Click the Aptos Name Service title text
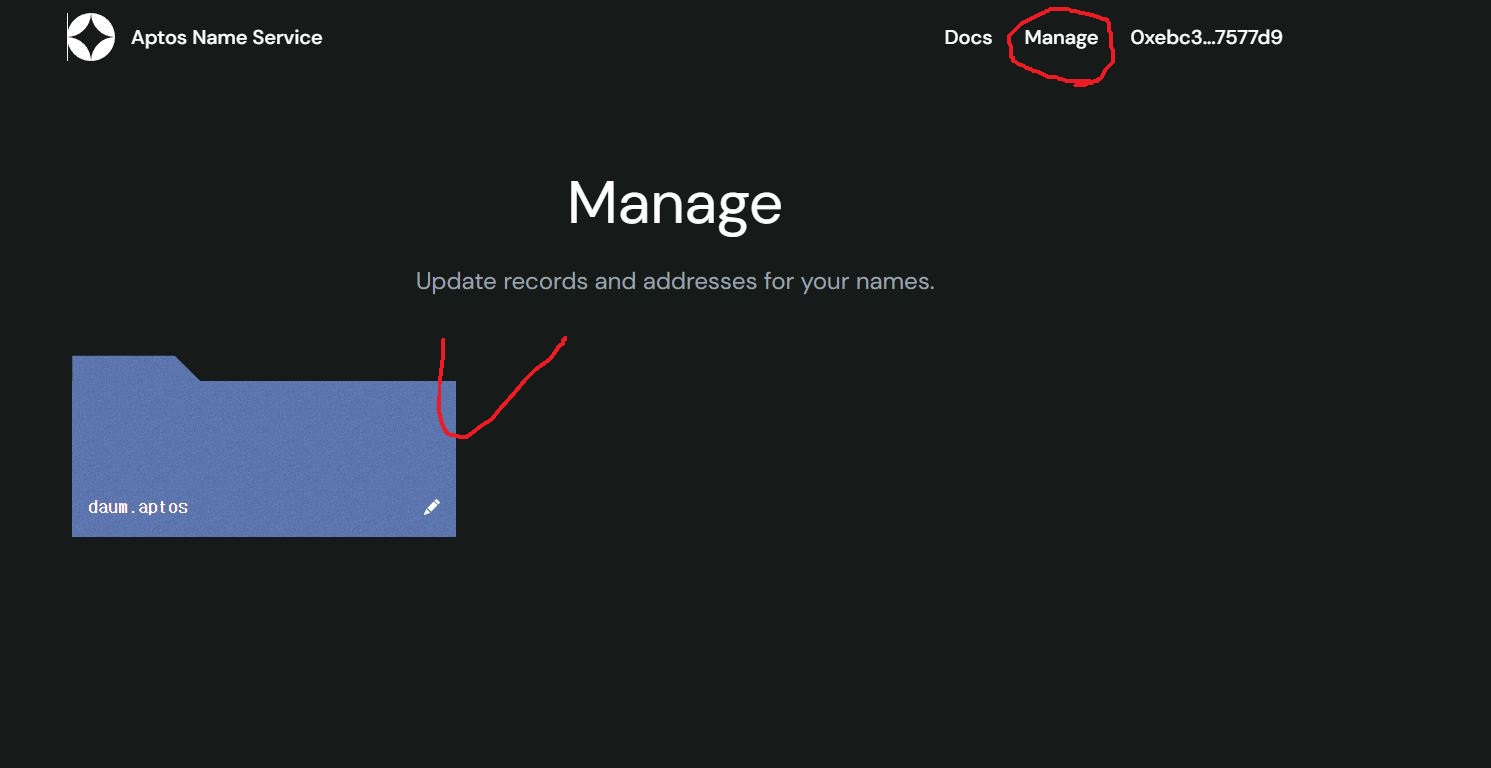 tap(227, 38)
